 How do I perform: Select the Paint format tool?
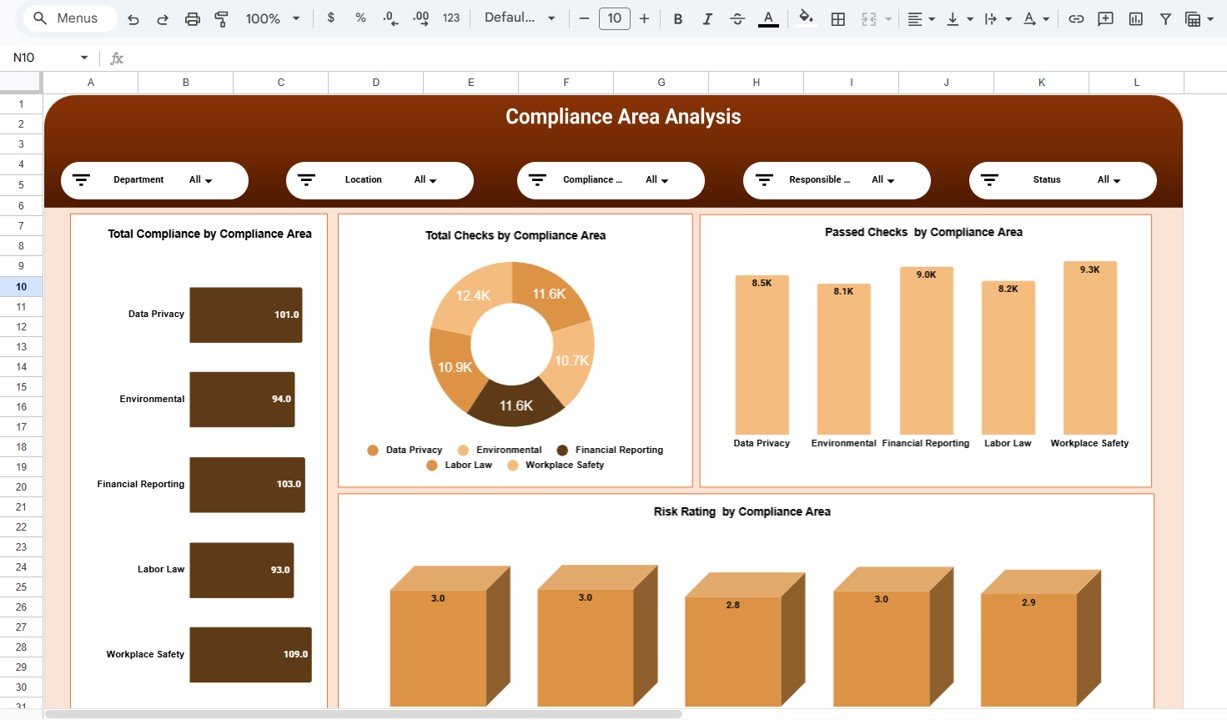[221, 18]
